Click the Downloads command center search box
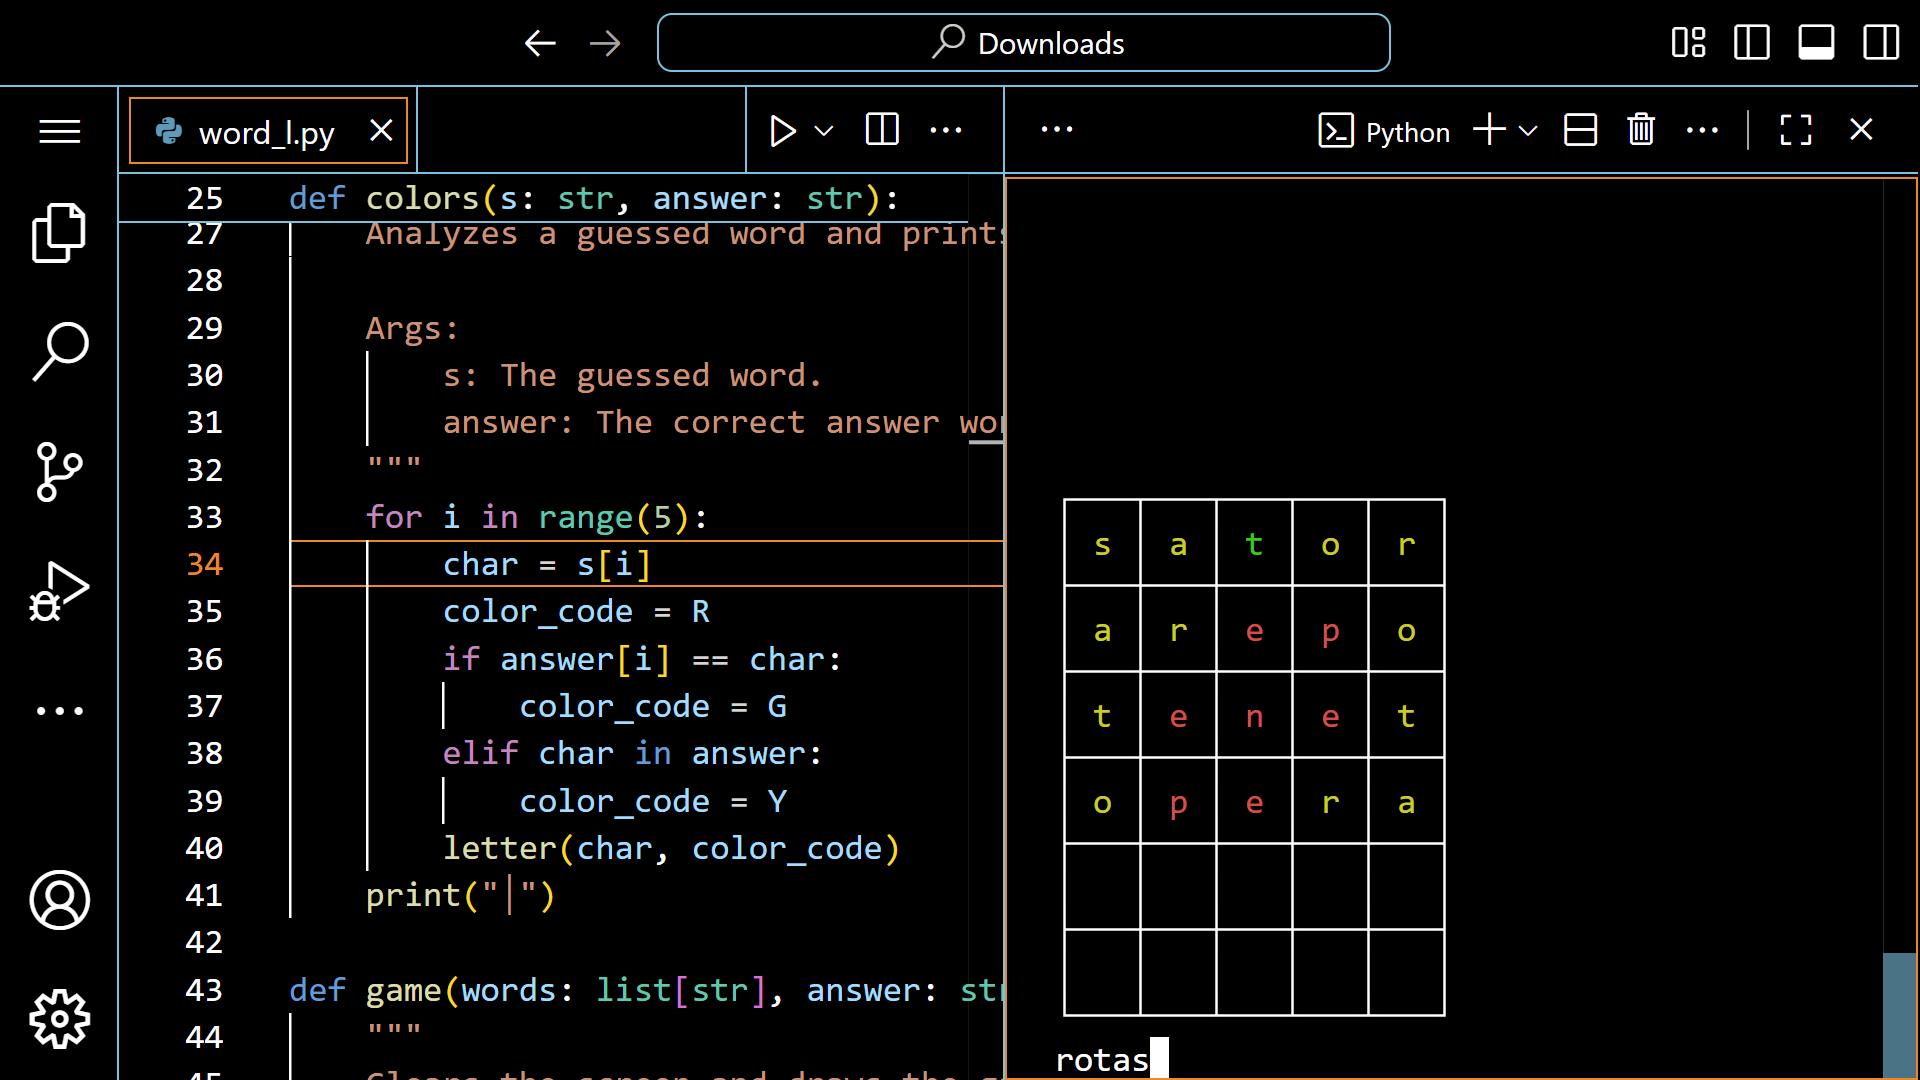 coord(1023,43)
